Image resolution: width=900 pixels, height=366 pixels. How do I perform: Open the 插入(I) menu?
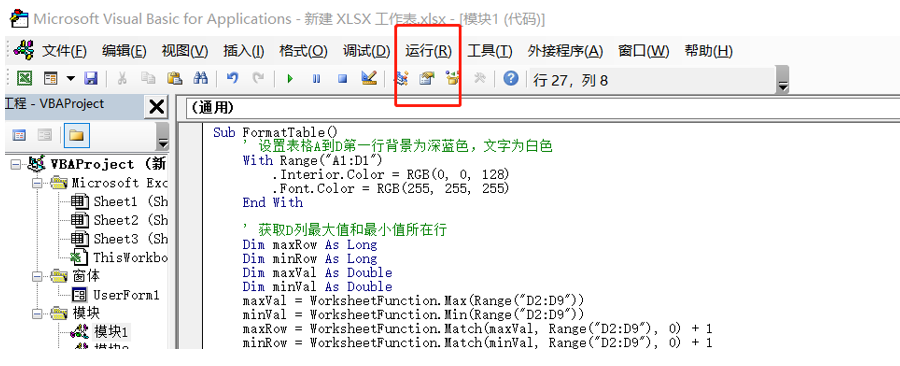coord(243,51)
